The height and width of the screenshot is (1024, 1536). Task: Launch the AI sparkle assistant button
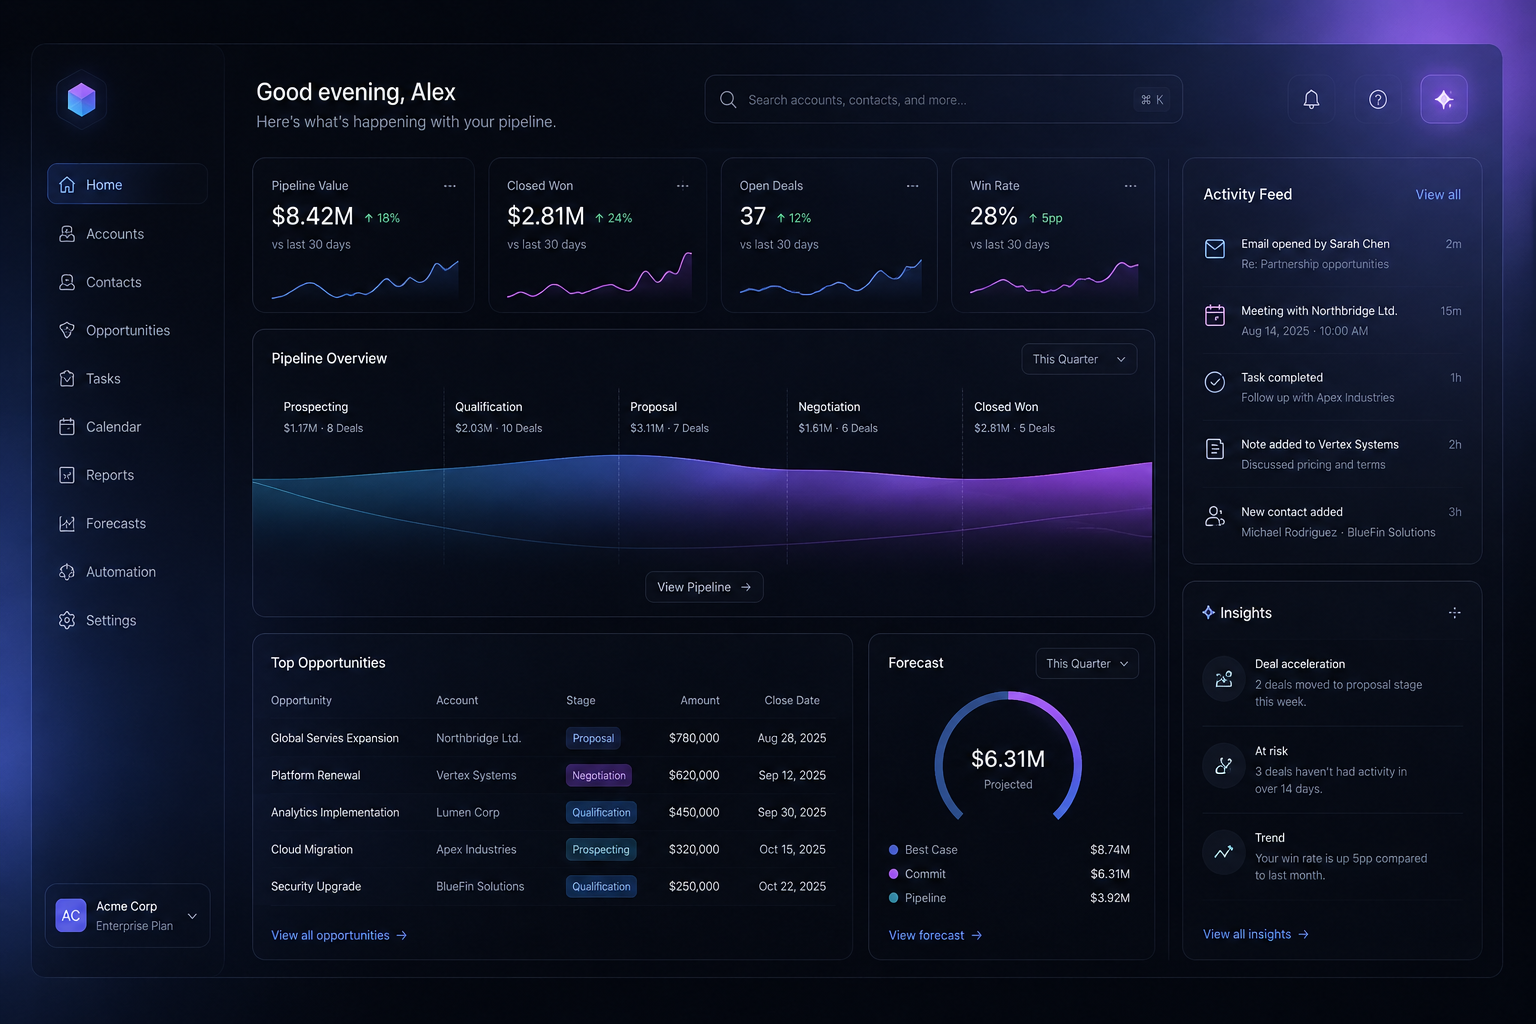[x=1444, y=99]
